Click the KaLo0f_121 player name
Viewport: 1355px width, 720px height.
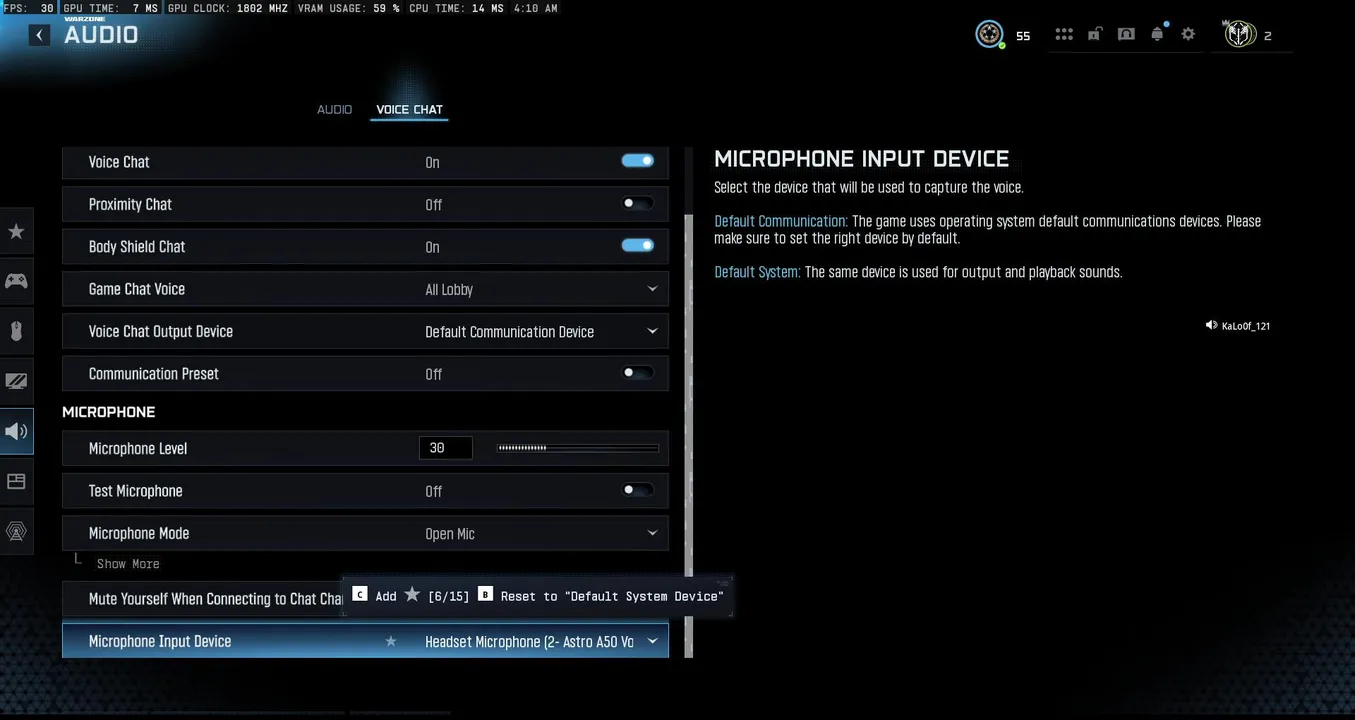1246,326
